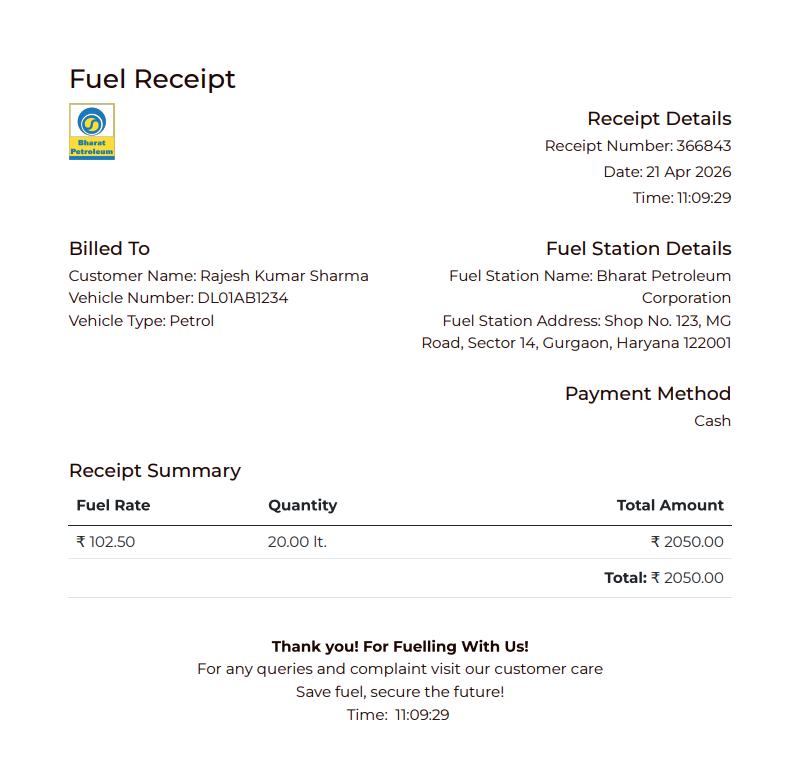Click the Vehicle Number DL01AB1234 line
Screen dimensions: 793x771
pyautogui.click(x=179, y=298)
